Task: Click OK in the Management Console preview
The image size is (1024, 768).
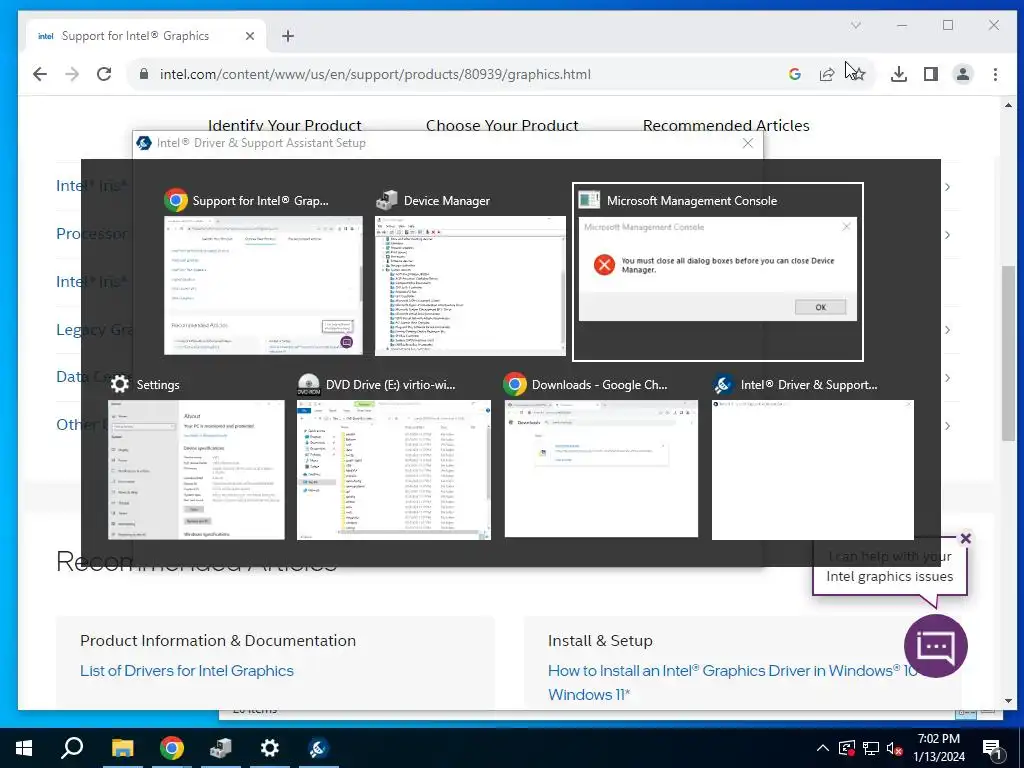Action: [820, 307]
